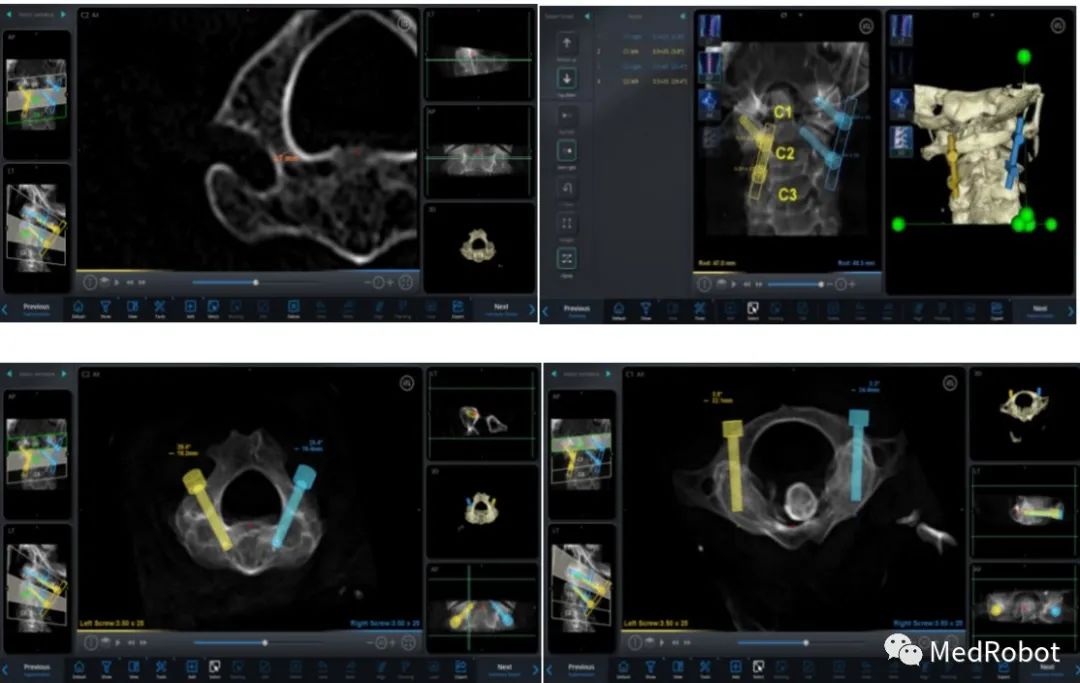This screenshot has height=683, width=1080.
Task: Open the C2 AX view dropdown in top-left panel
Action: pos(90,16)
